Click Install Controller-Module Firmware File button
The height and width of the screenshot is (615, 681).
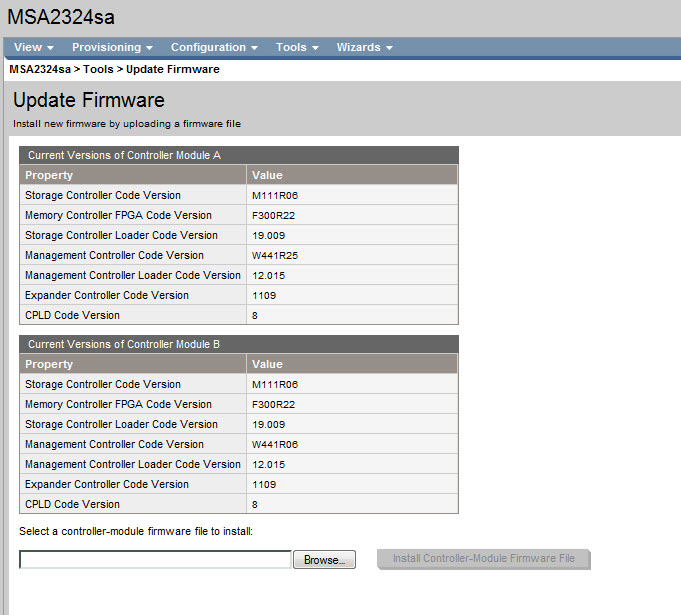(484, 559)
